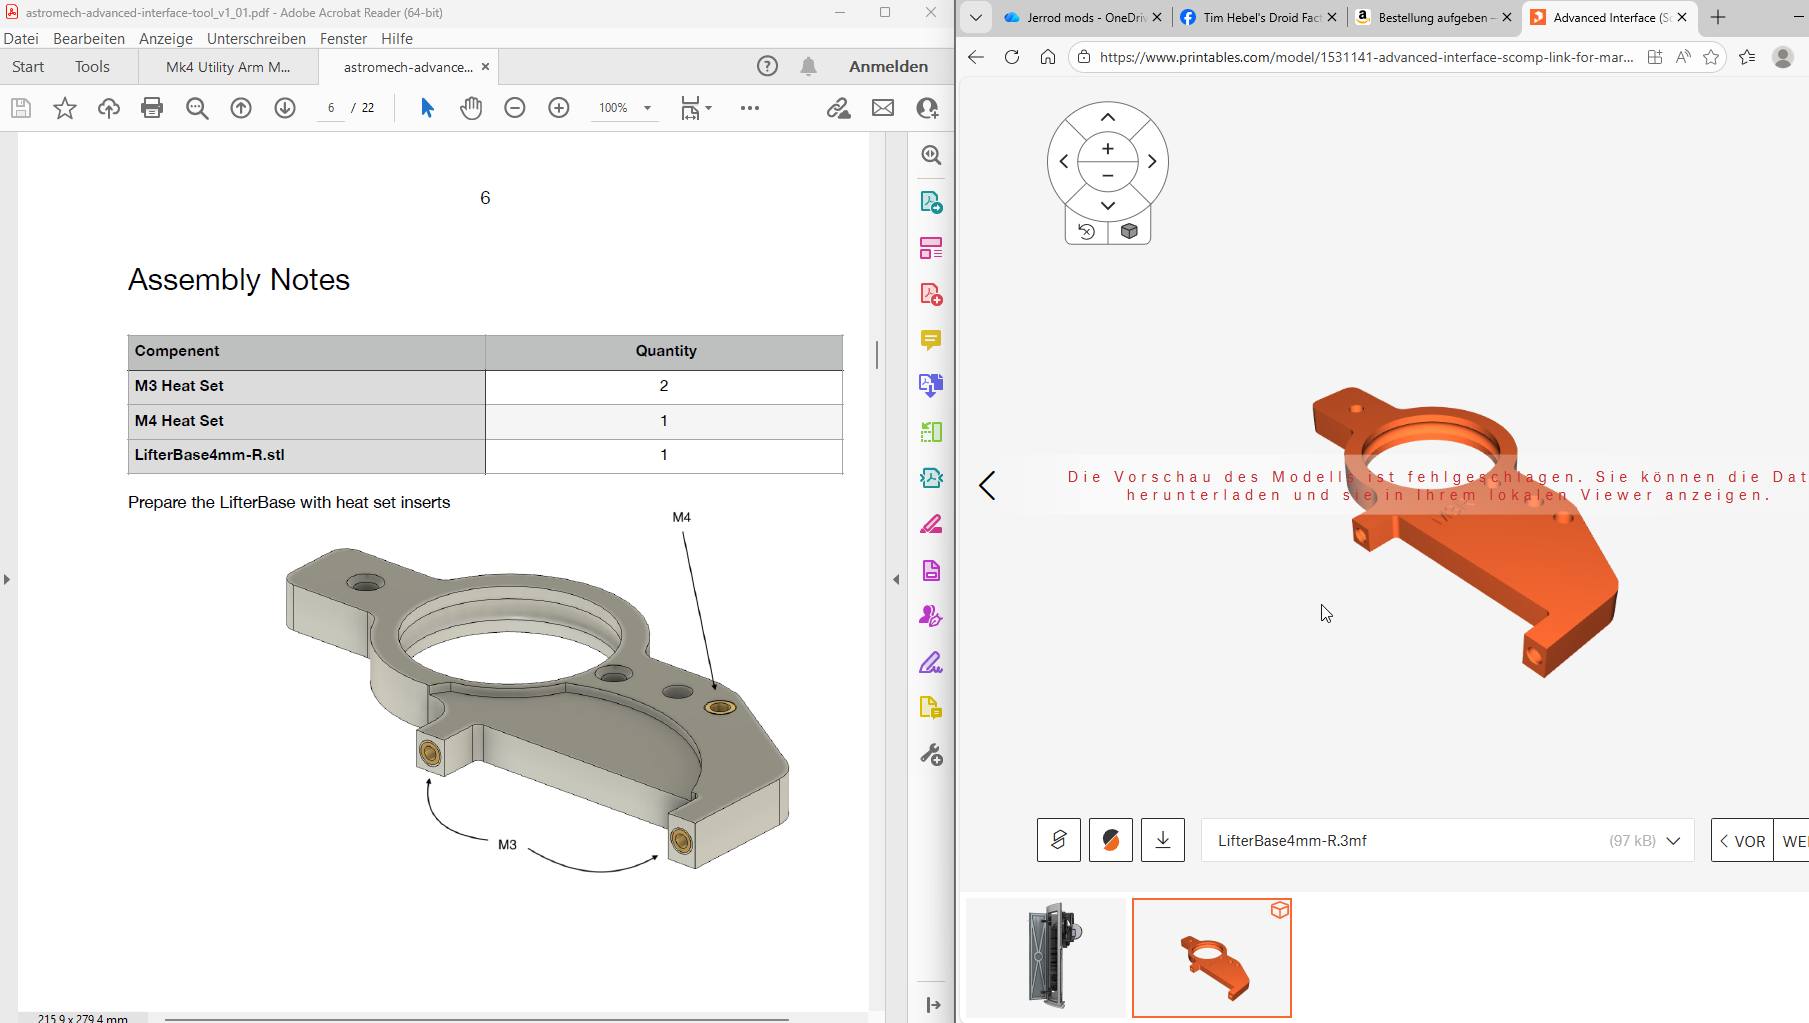Click the Printables address bar URL
This screenshot has width=1809, height=1023.
(x=1366, y=57)
